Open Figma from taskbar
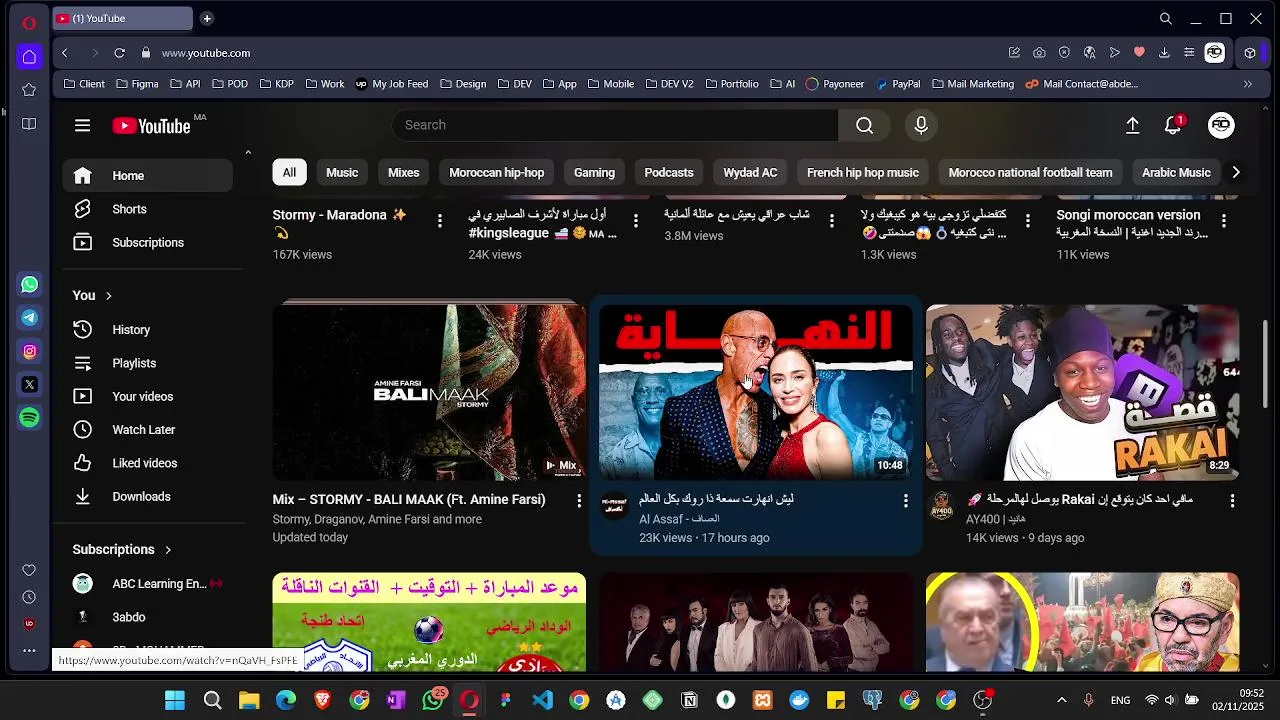The width and height of the screenshot is (1280, 720). point(506,700)
